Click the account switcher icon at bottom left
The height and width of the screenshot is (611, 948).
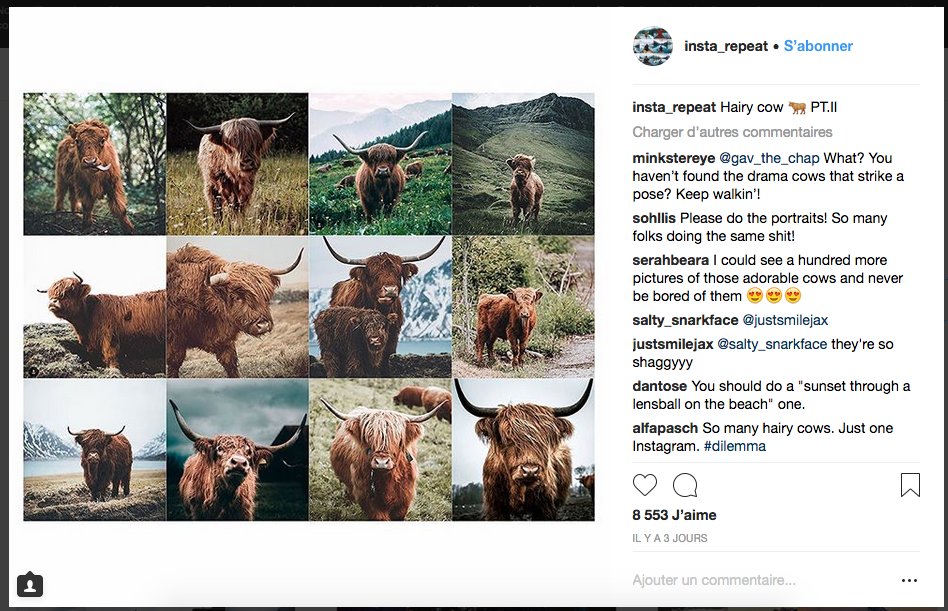click(x=30, y=583)
